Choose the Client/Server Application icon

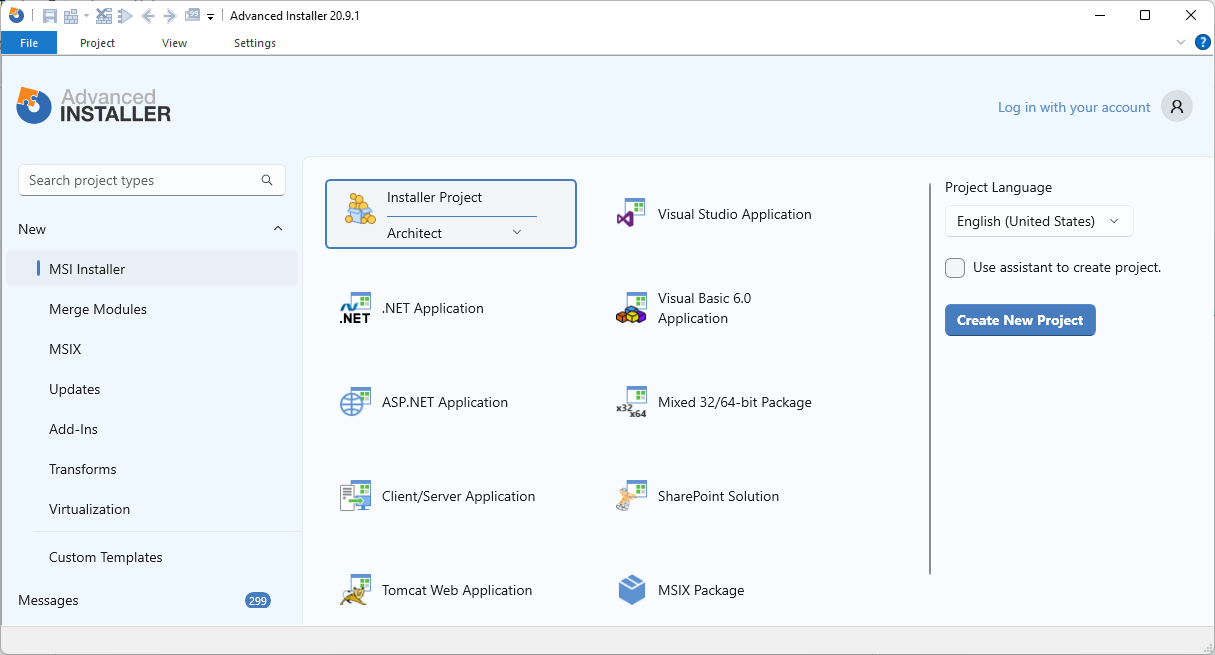[x=355, y=496]
